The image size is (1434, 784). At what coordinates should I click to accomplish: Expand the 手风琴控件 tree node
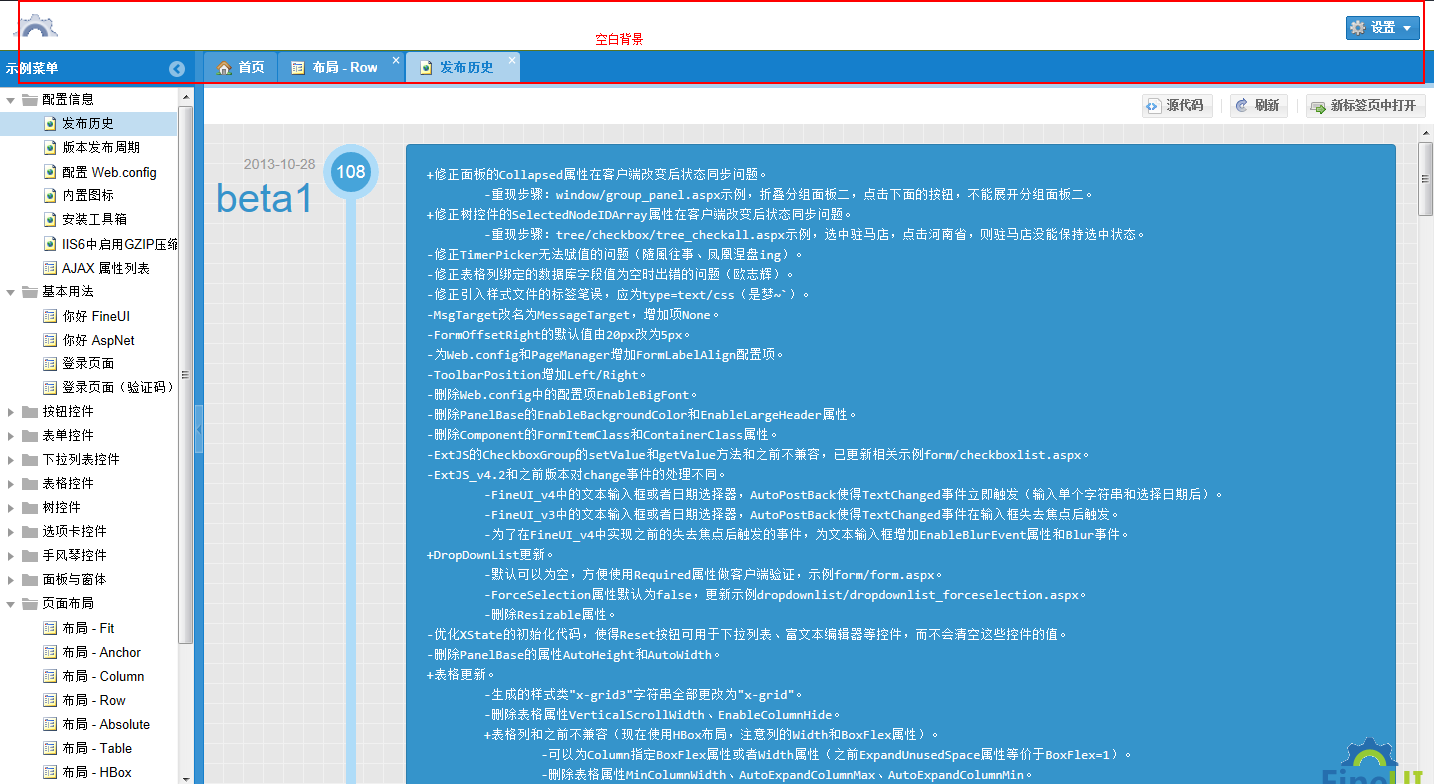pyautogui.click(x=11, y=555)
